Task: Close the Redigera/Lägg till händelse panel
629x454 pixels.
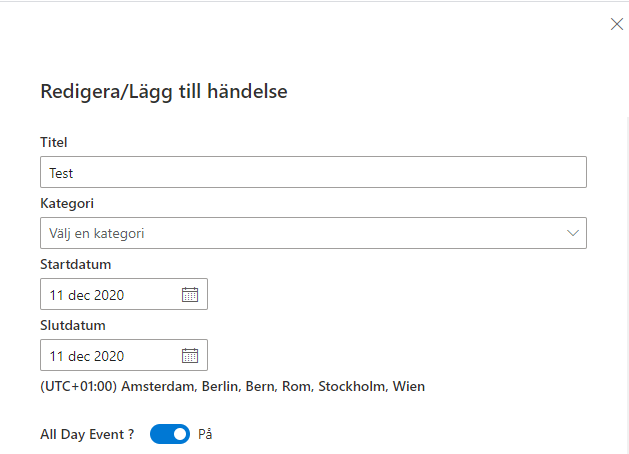Action: click(x=617, y=24)
